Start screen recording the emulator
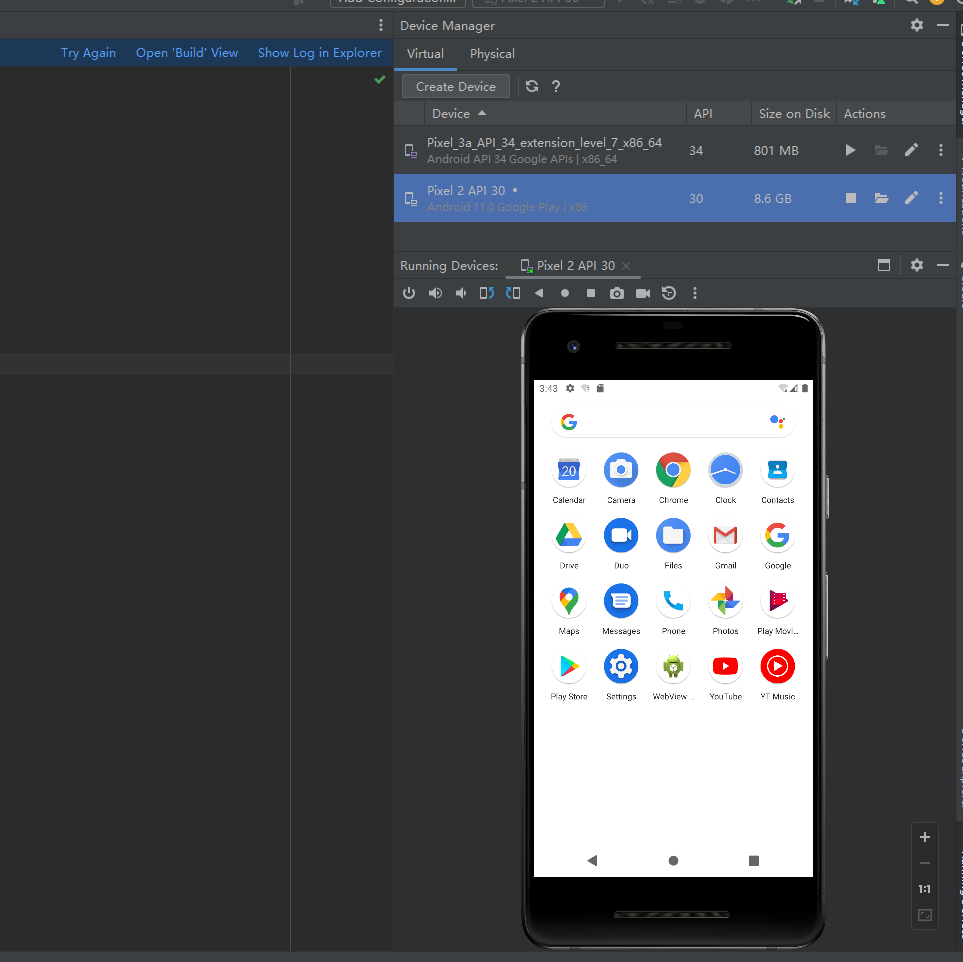 click(642, 293)
